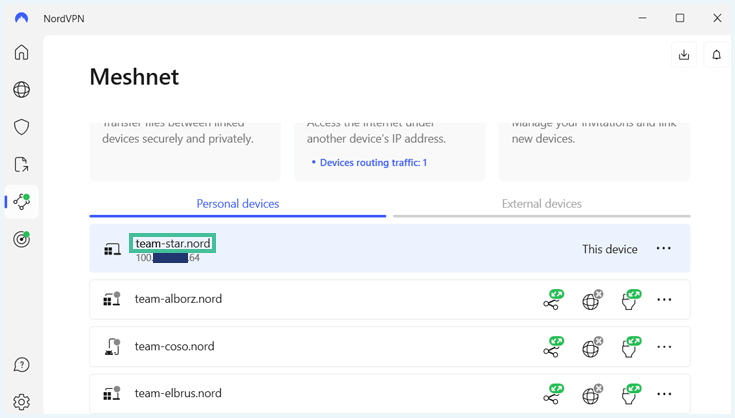Open more options for team-coso.nord
Screen dimensions: 735x418
[x=664, y=347]
